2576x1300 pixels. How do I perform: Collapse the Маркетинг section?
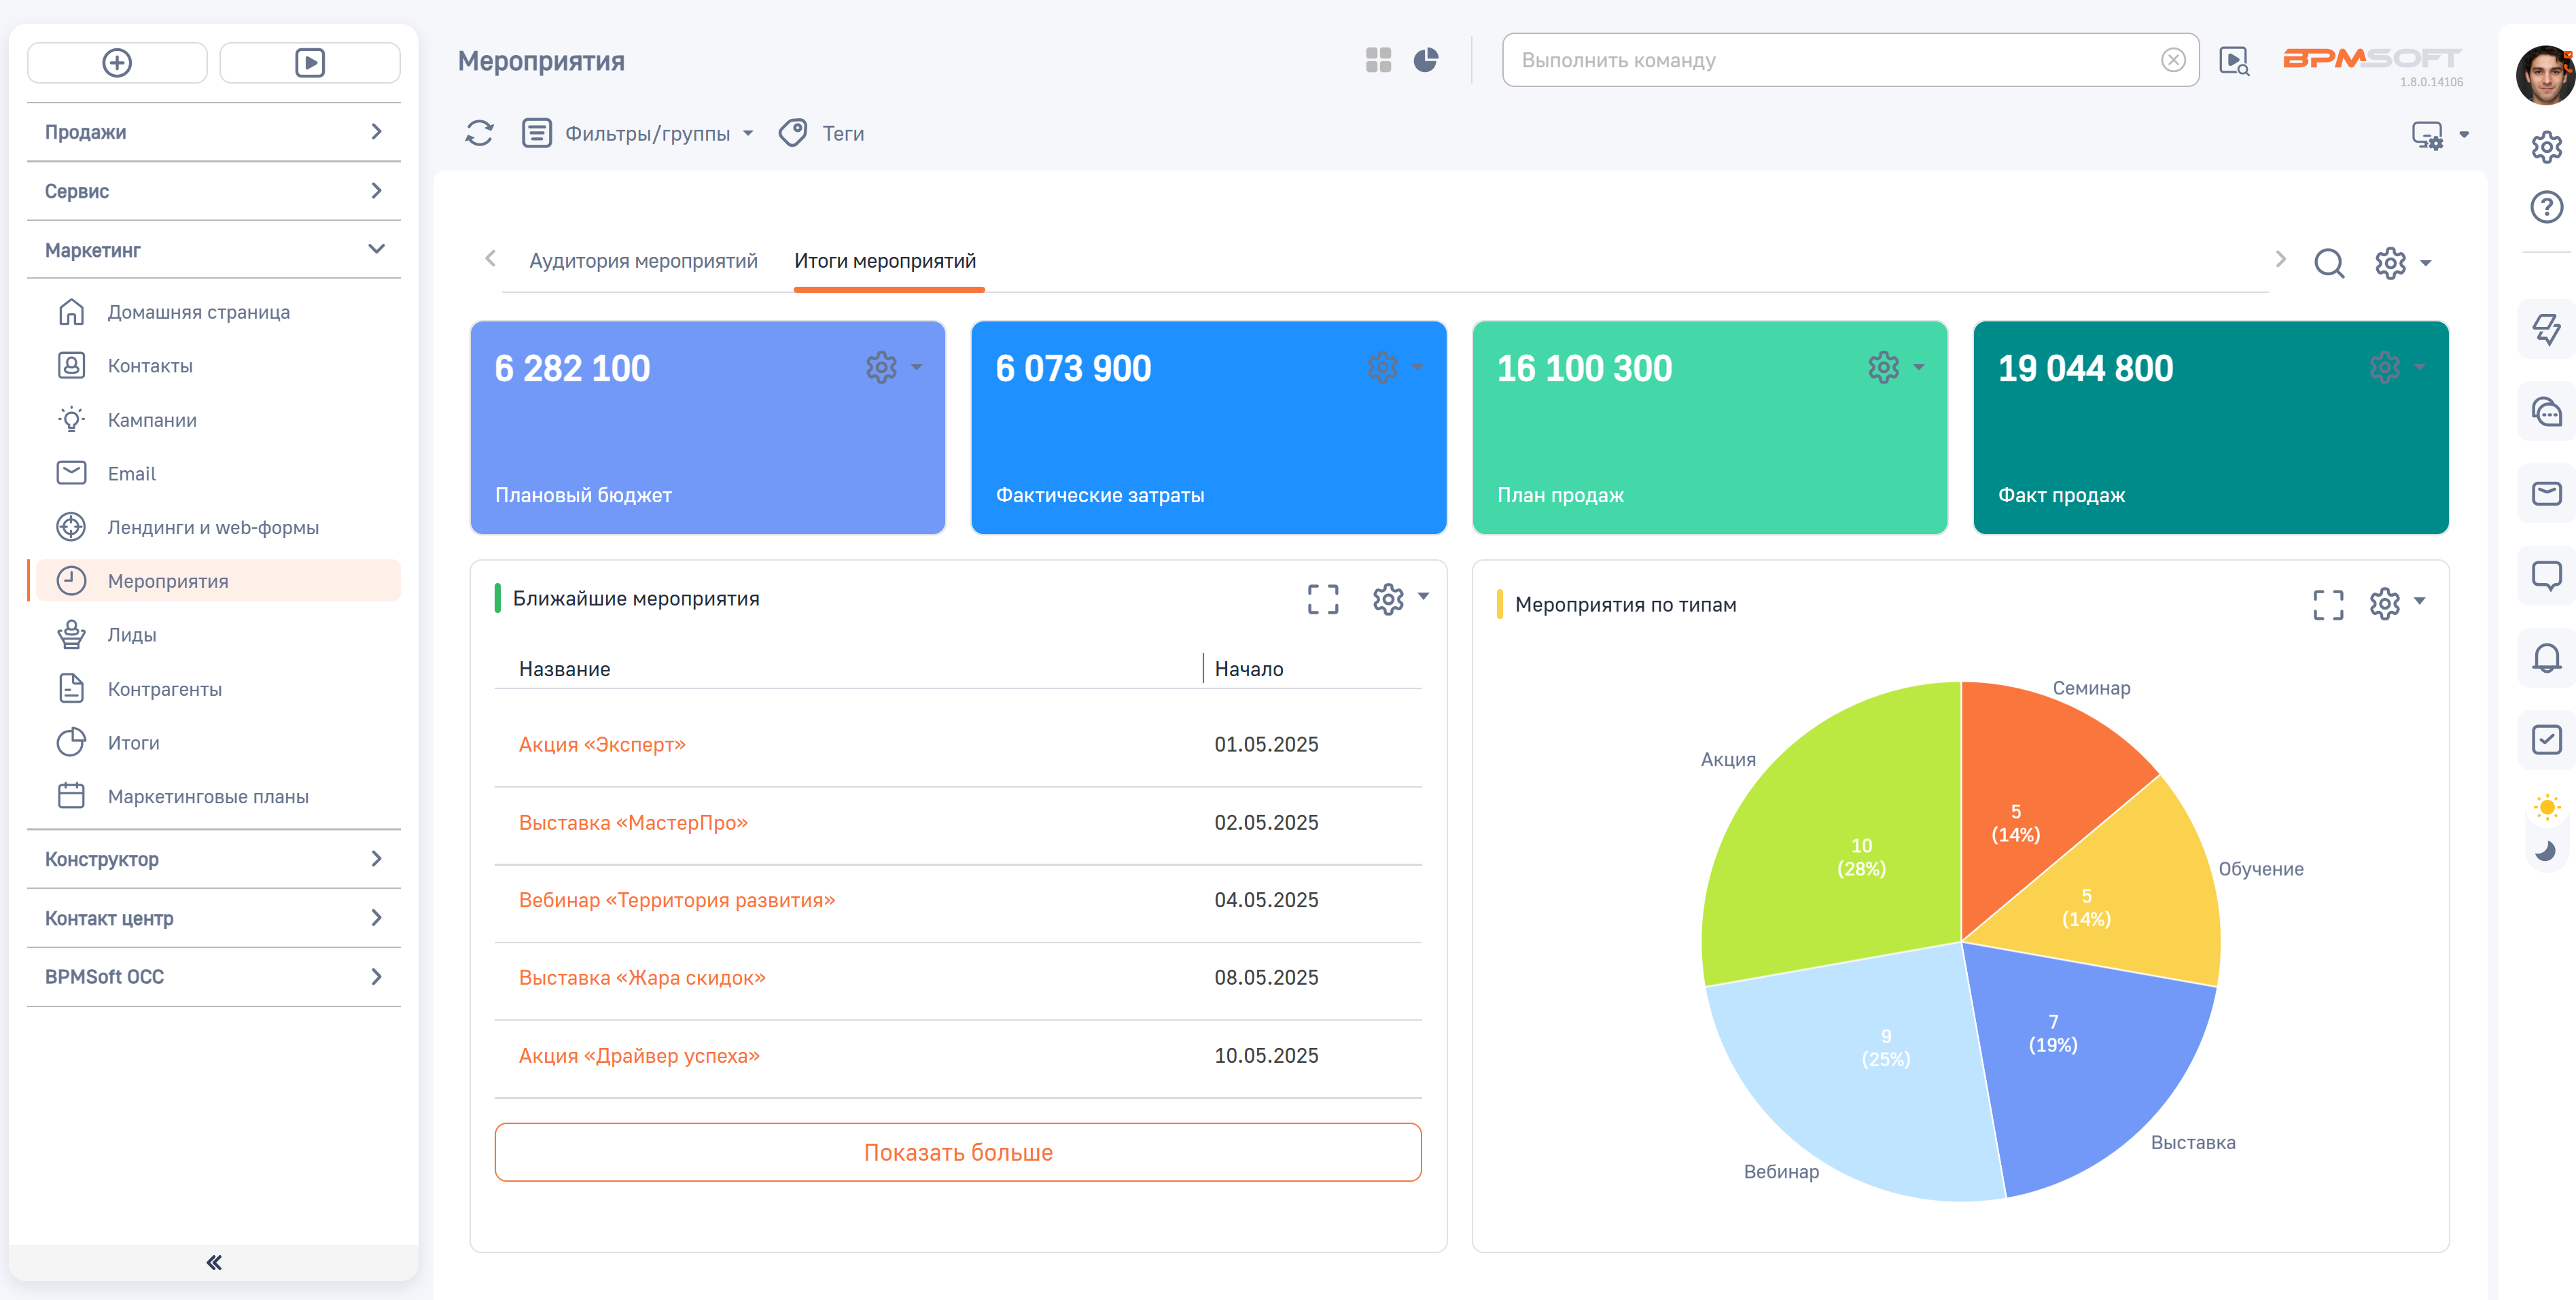pyautogui.click(x=214, y=250)
